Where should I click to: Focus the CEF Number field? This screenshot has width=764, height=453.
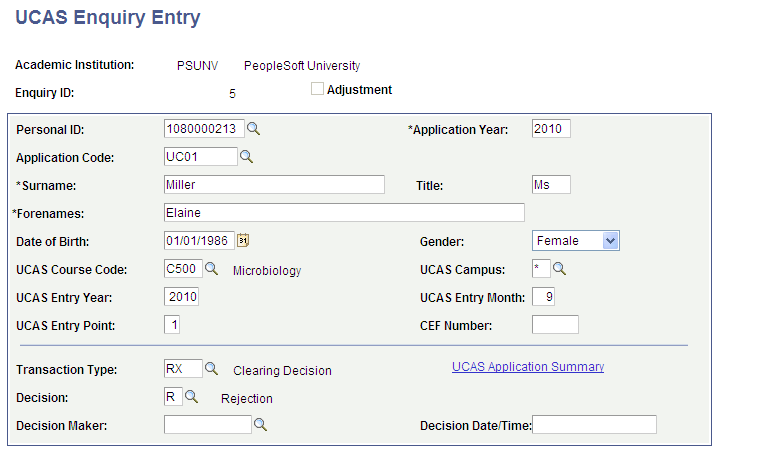[555, 324]
